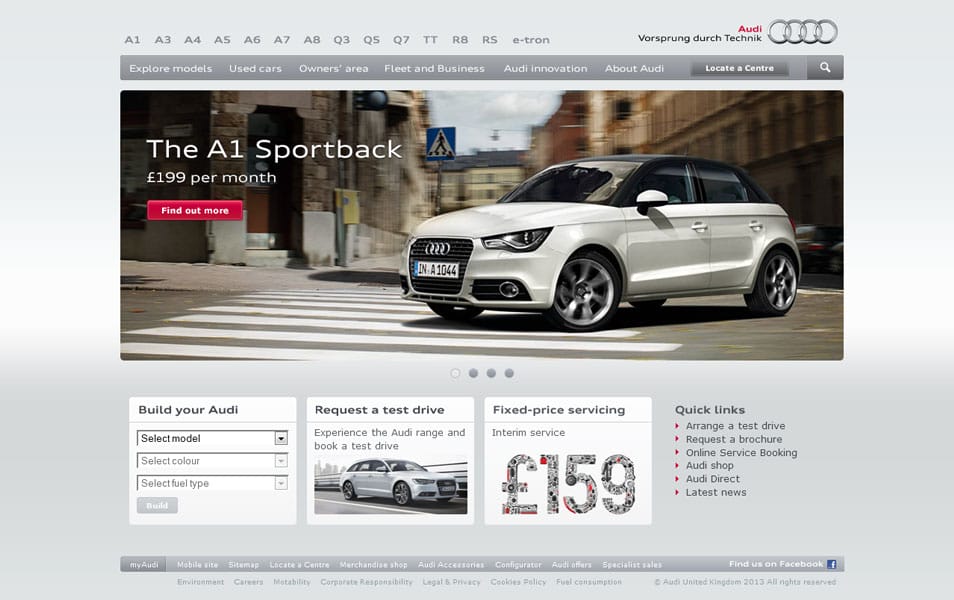This screenshot has width=954, height=600.
Task: Click Merchandise shop footer link
Action: coord(373,565)
